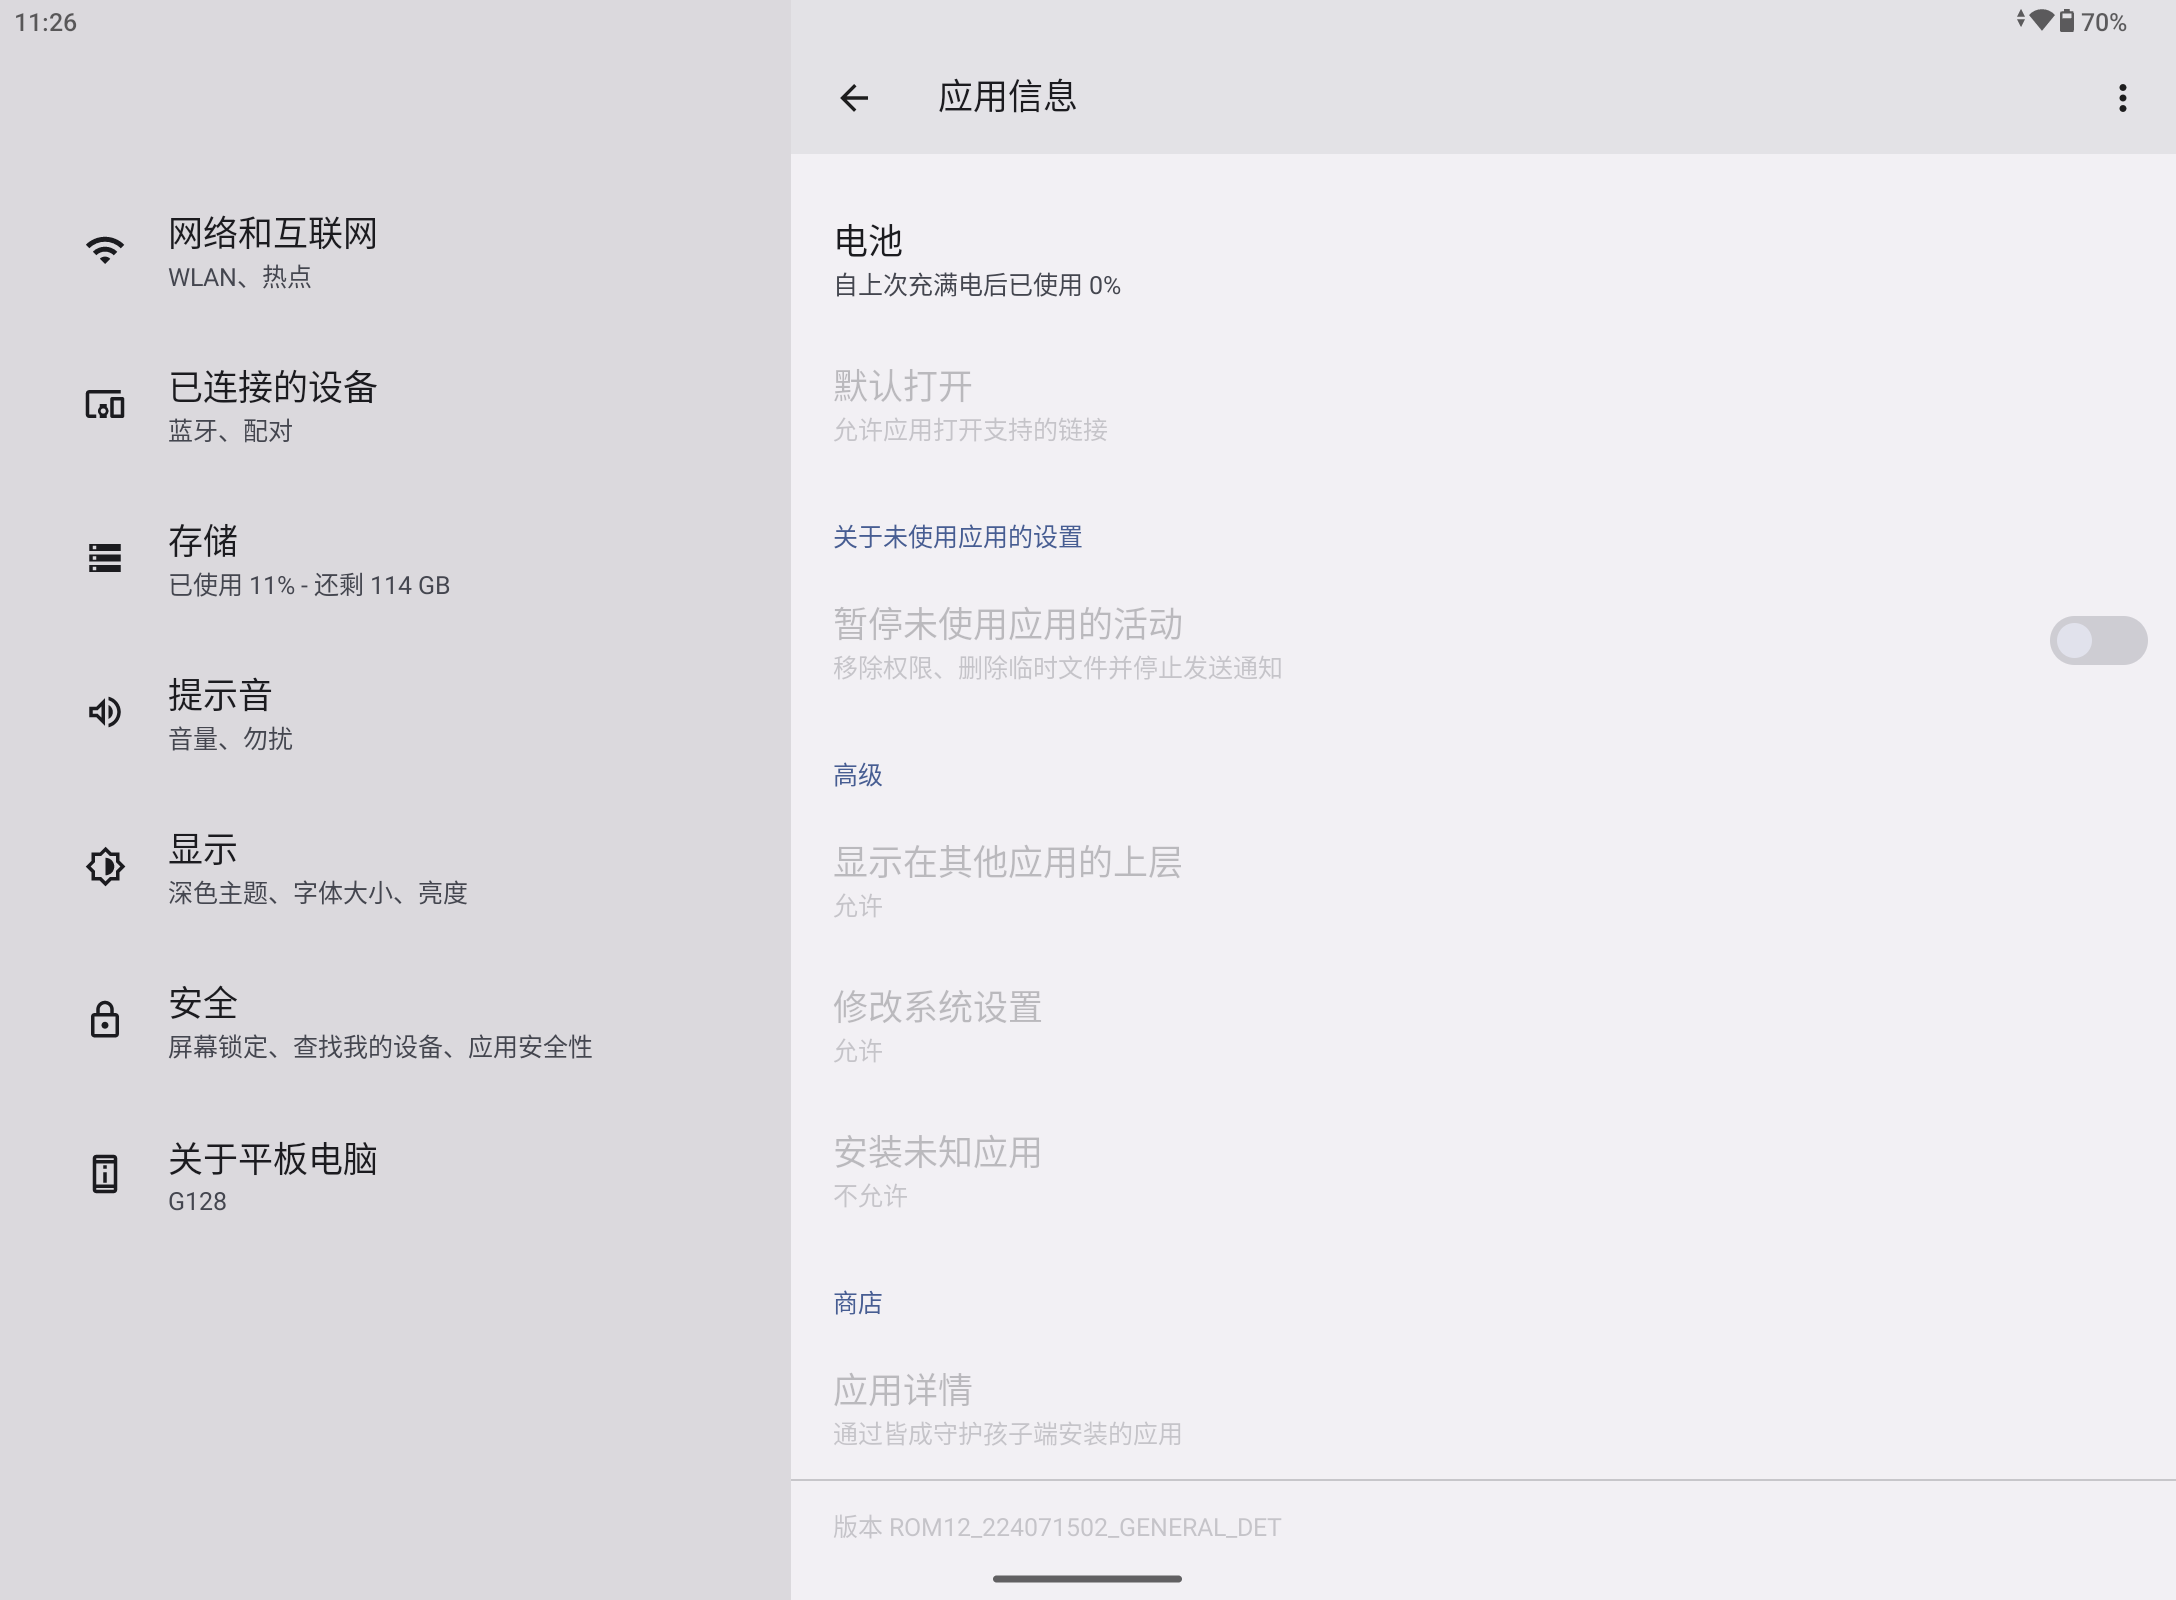This screenshot has width=2176, height=1600.
Task: Tap the display brightness icon beside 显示
Action: pyautogui.click(x=105, y=868)
